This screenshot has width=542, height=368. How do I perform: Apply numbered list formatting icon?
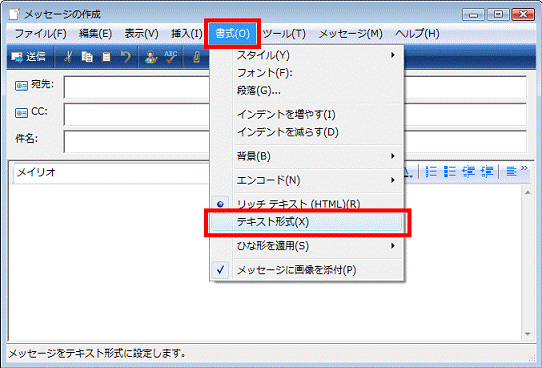click(x=431, y=171)
